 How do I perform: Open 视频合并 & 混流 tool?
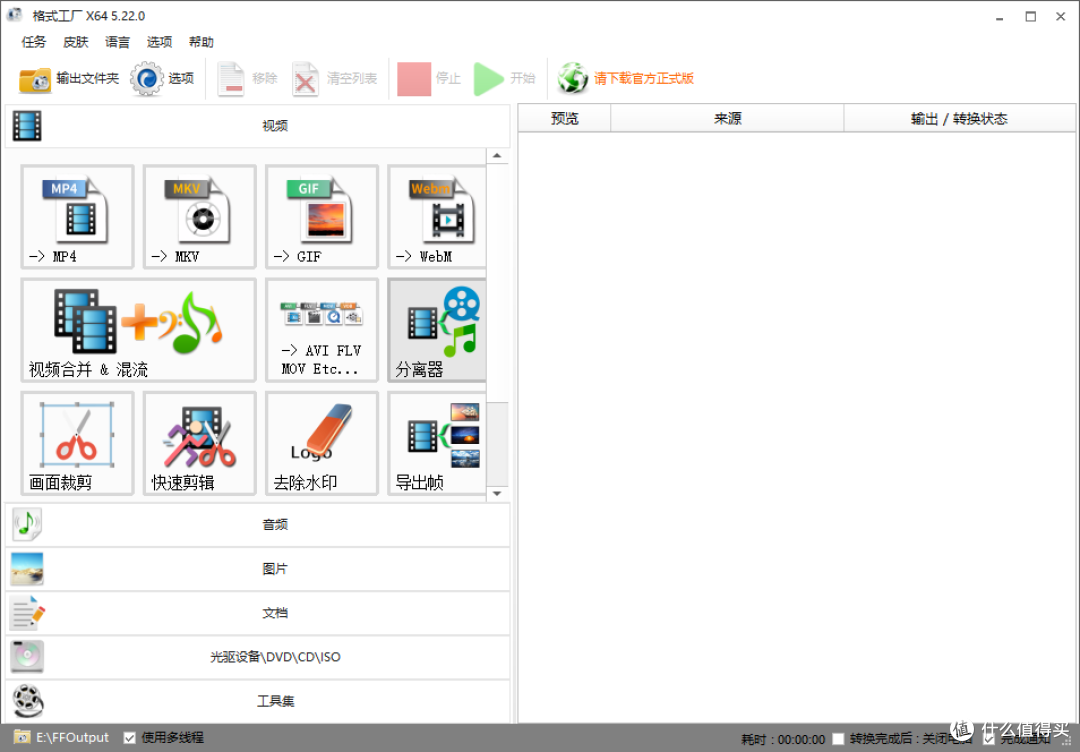point(138,330)
